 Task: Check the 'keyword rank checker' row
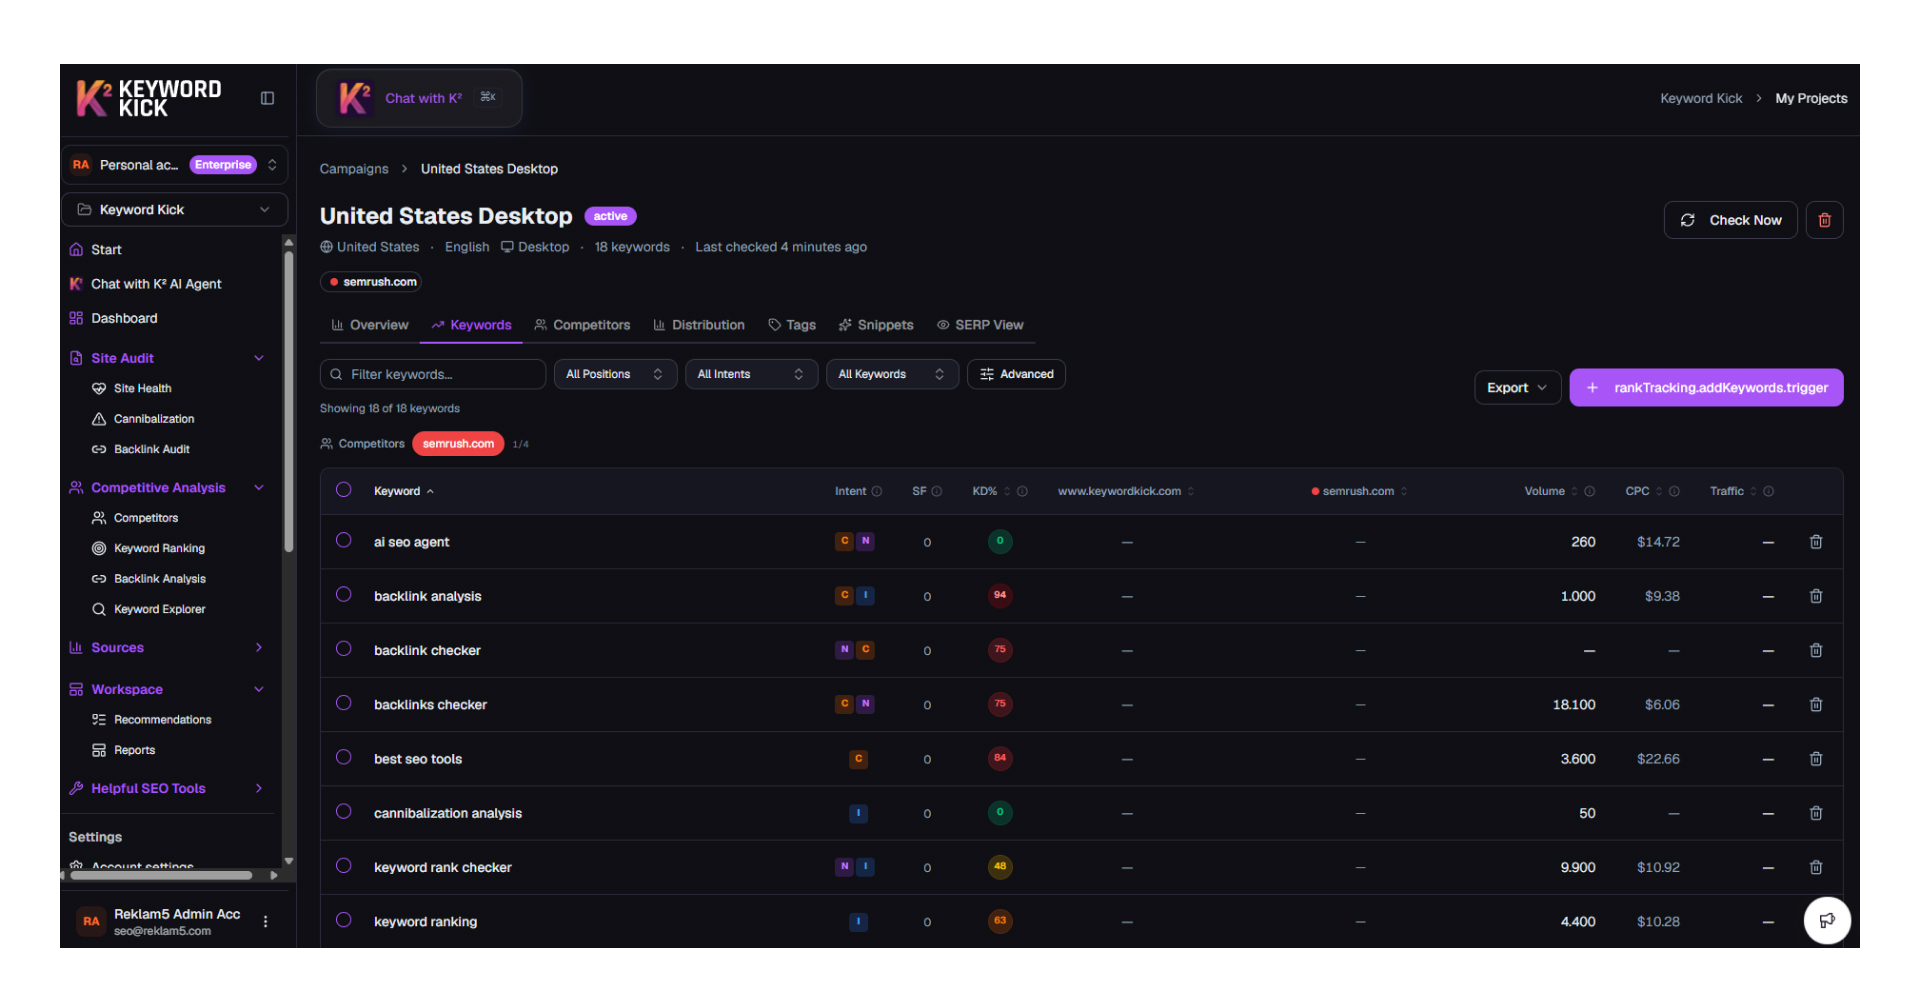344,866
